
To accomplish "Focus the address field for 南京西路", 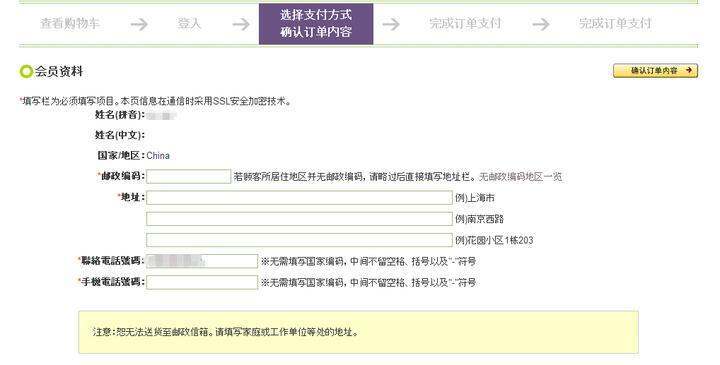I will 299,219.
